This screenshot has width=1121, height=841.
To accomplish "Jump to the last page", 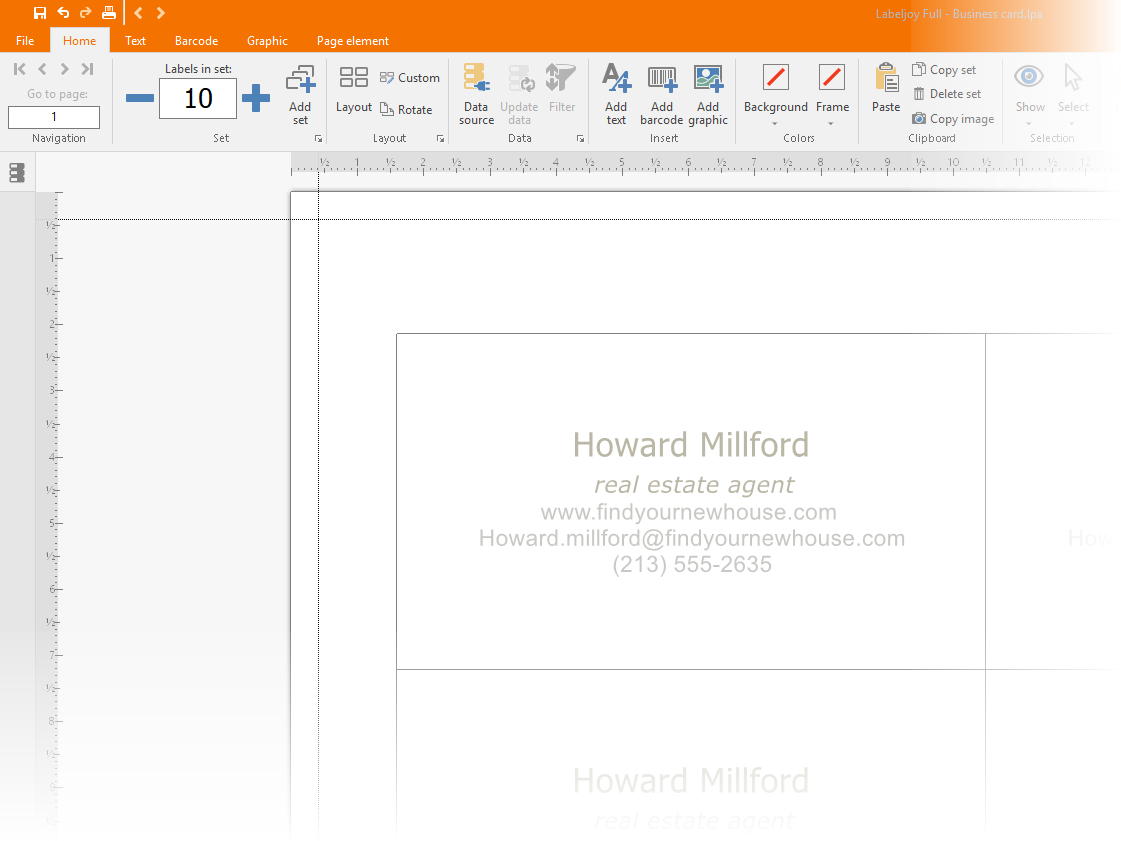I will pyautogui.click(x=87, y=69).
